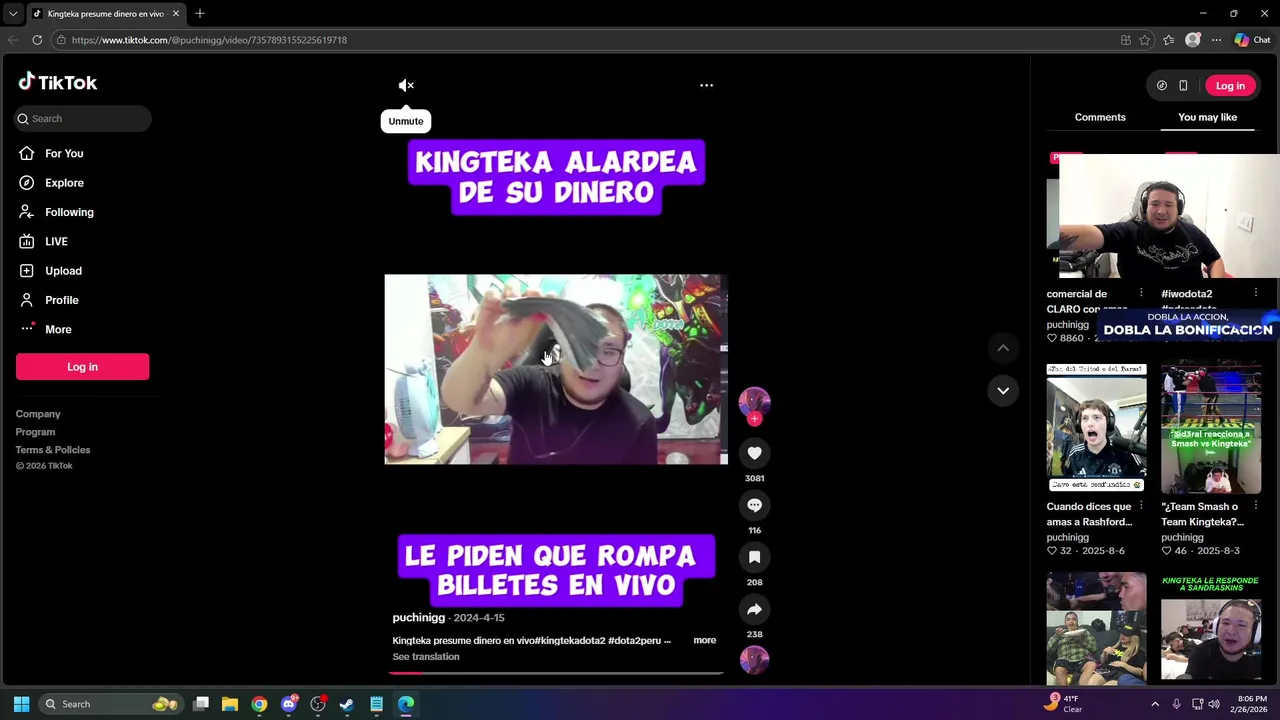This screenshot has width=1280, height=720.
Task: Open Copilot Chat in the browser
Action: [x=1252, y=40]
